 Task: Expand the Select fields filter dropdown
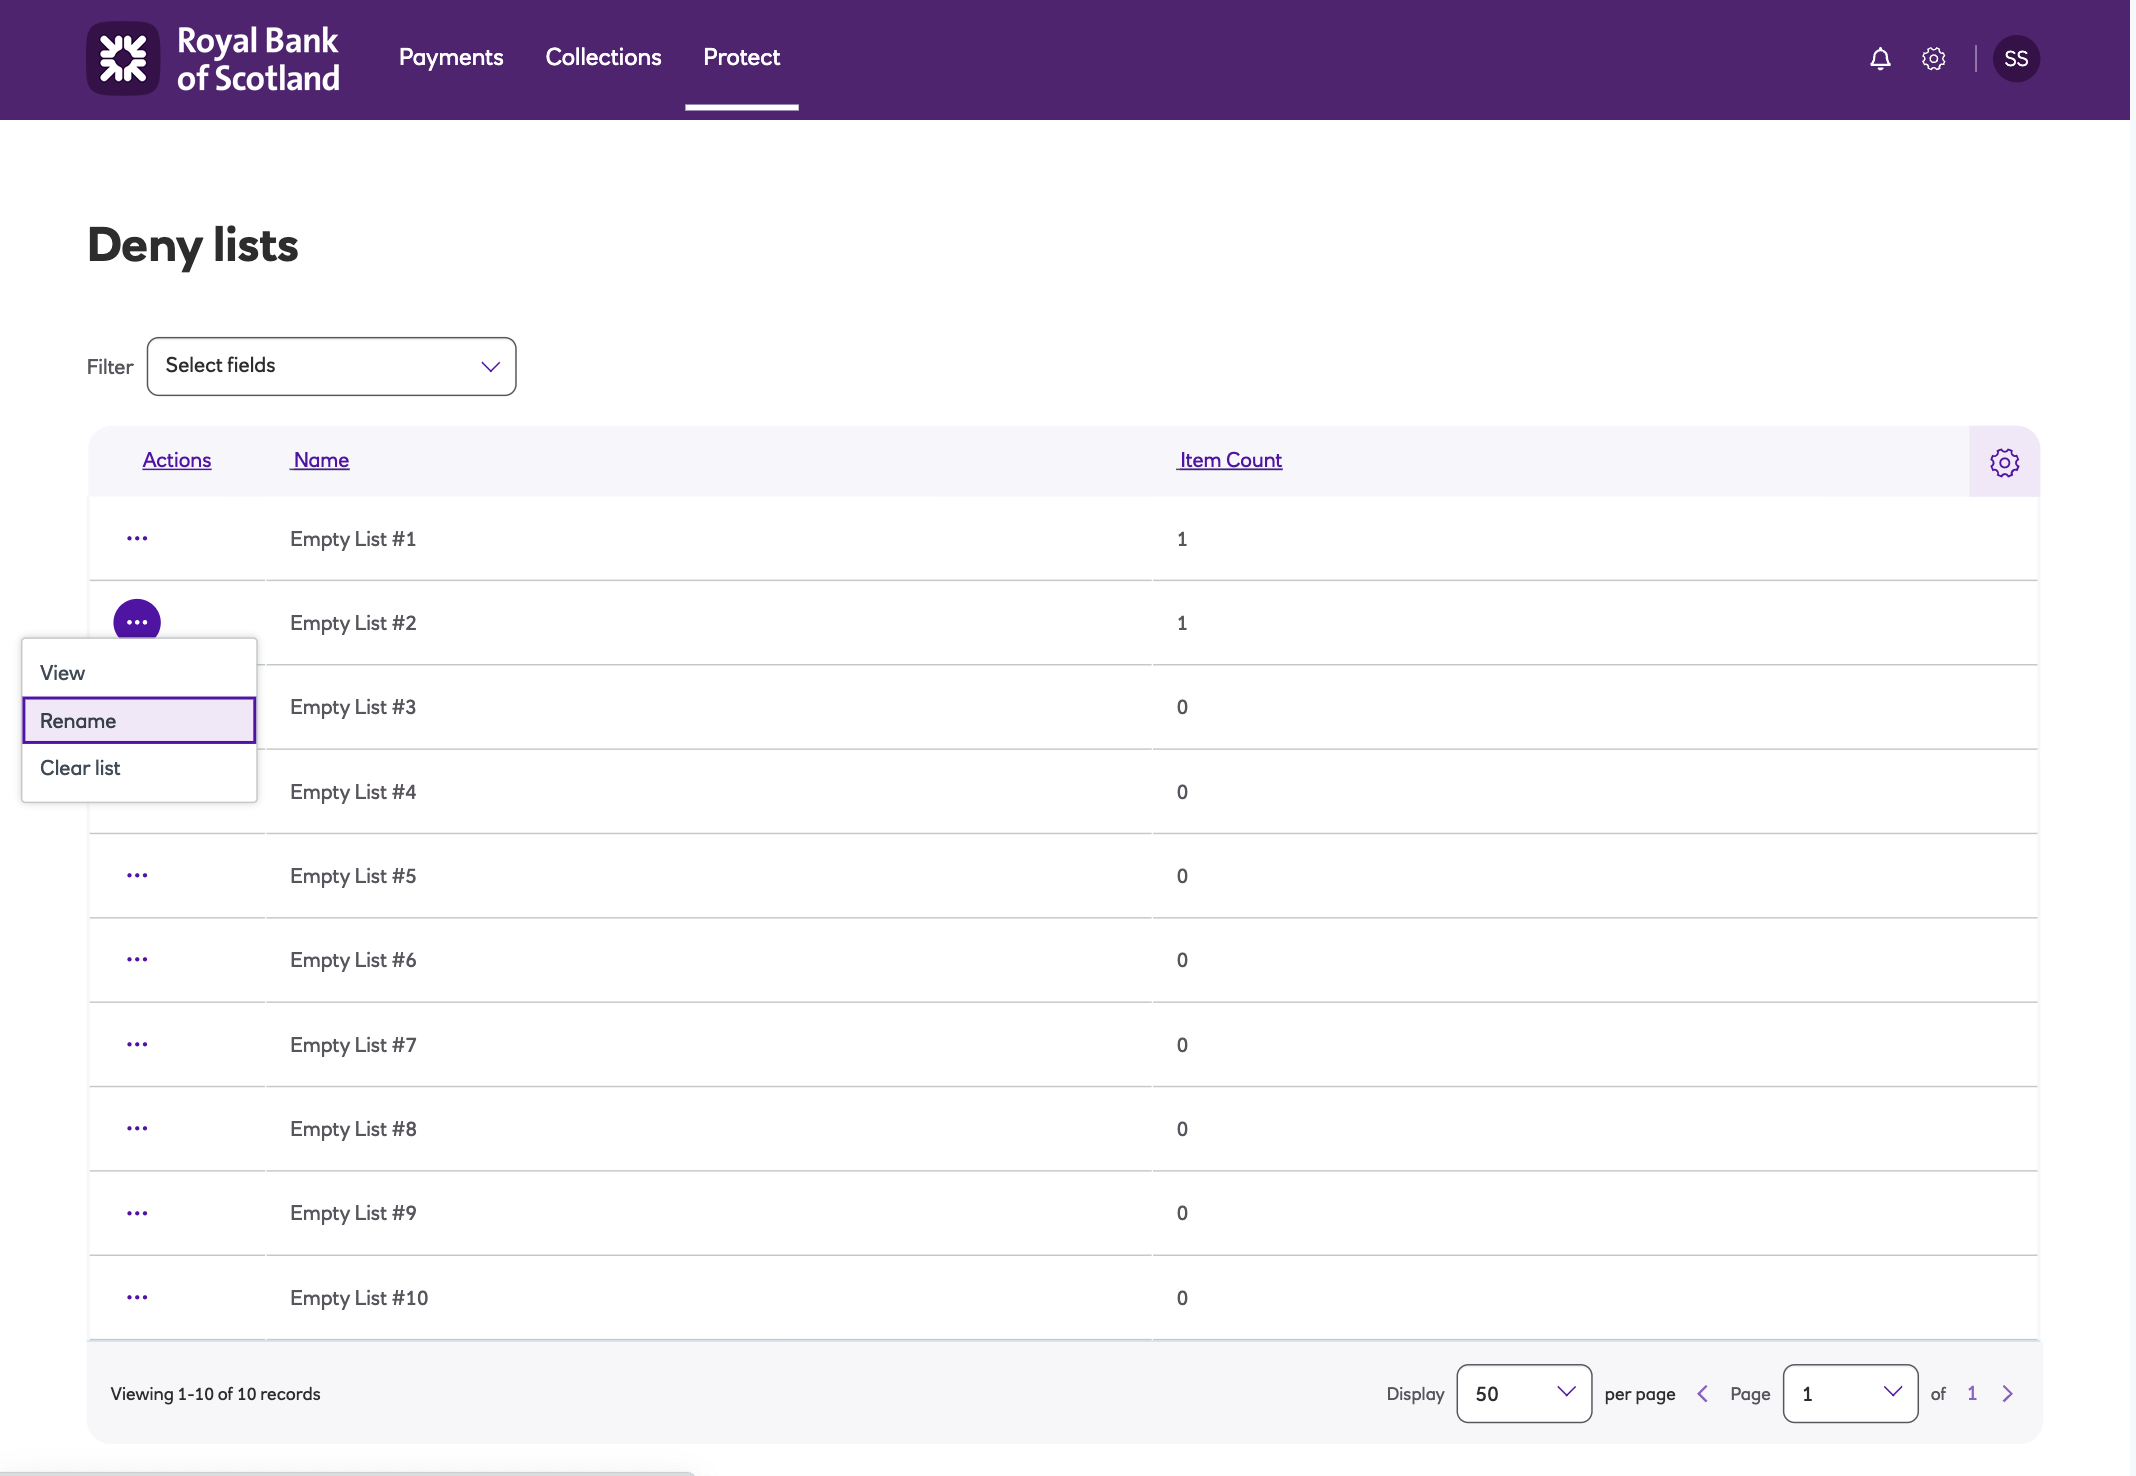tap(331, 366)
